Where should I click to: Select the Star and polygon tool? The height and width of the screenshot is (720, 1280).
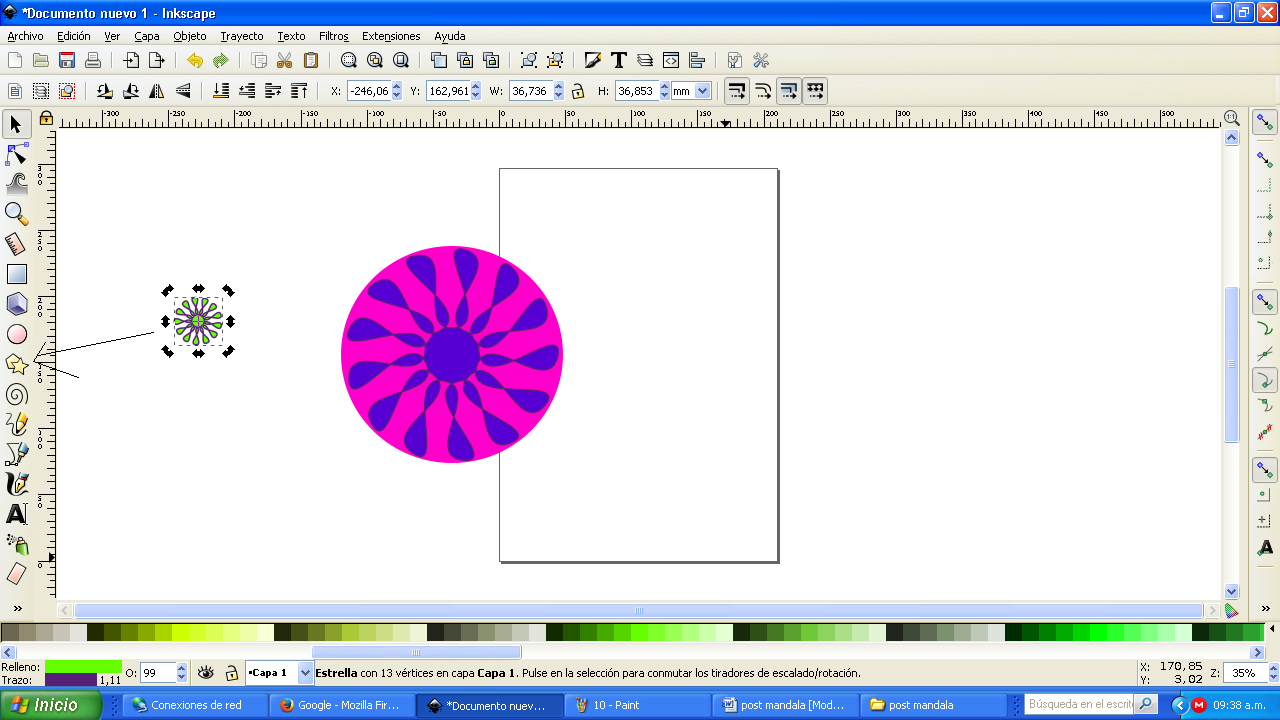[x=16, y=364]
